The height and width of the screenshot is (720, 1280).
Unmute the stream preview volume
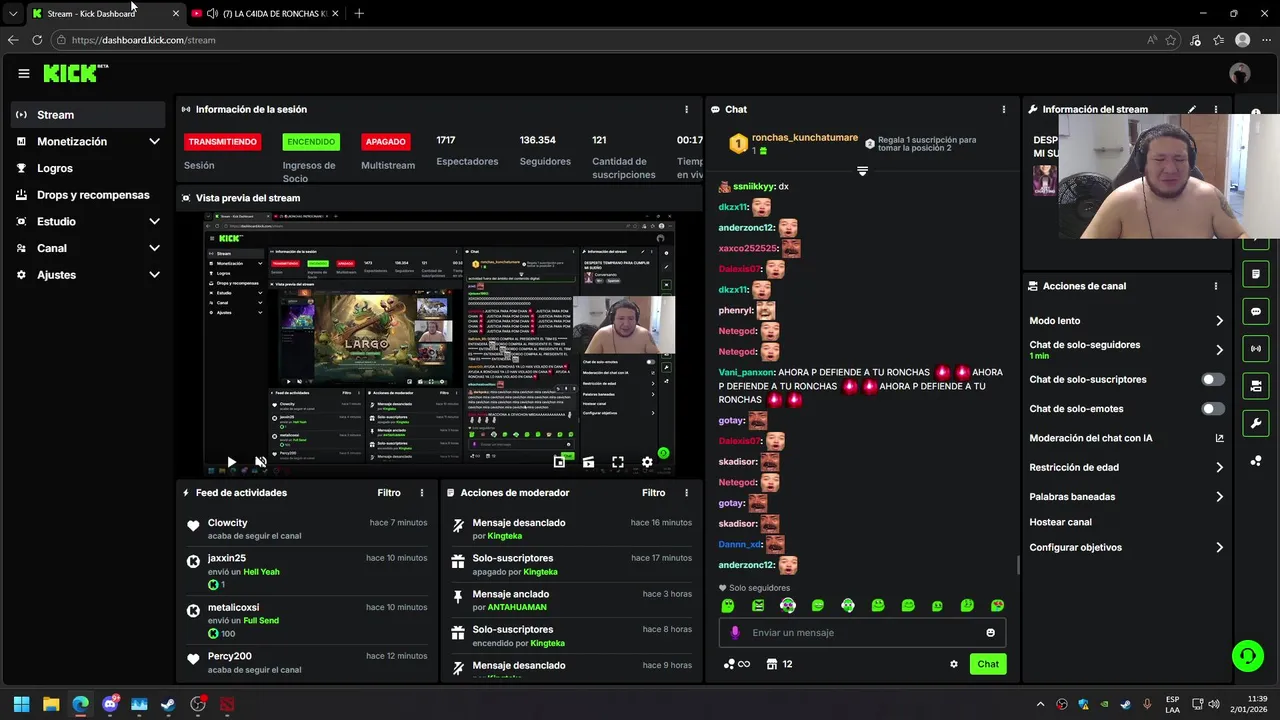(260, 462)
